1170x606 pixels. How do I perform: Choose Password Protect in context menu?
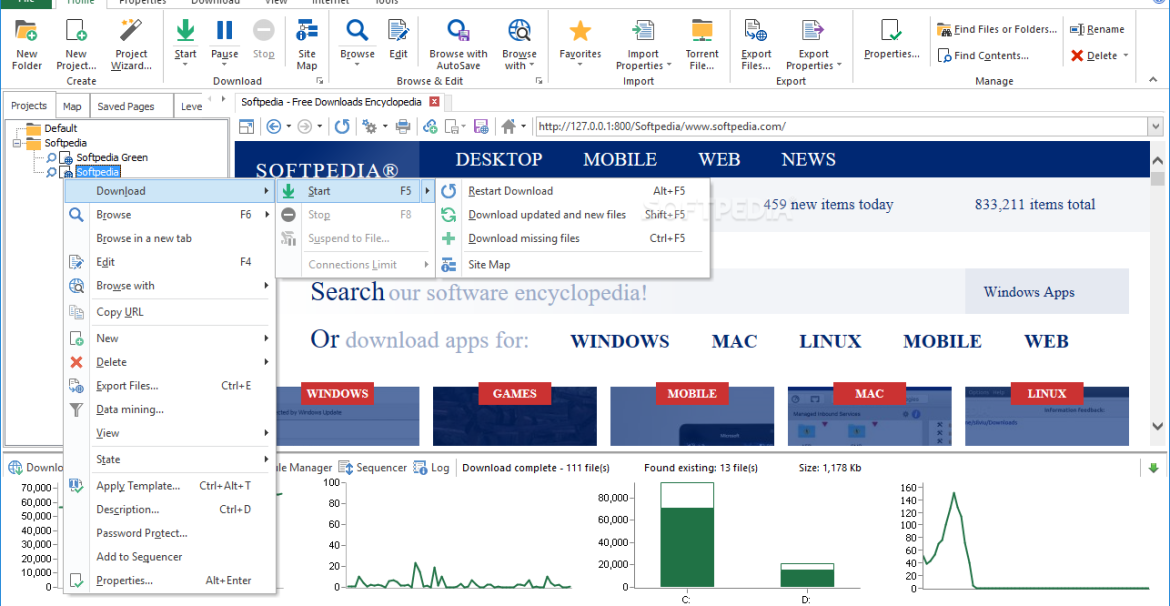pyautogui.click(x=170, y=533)
